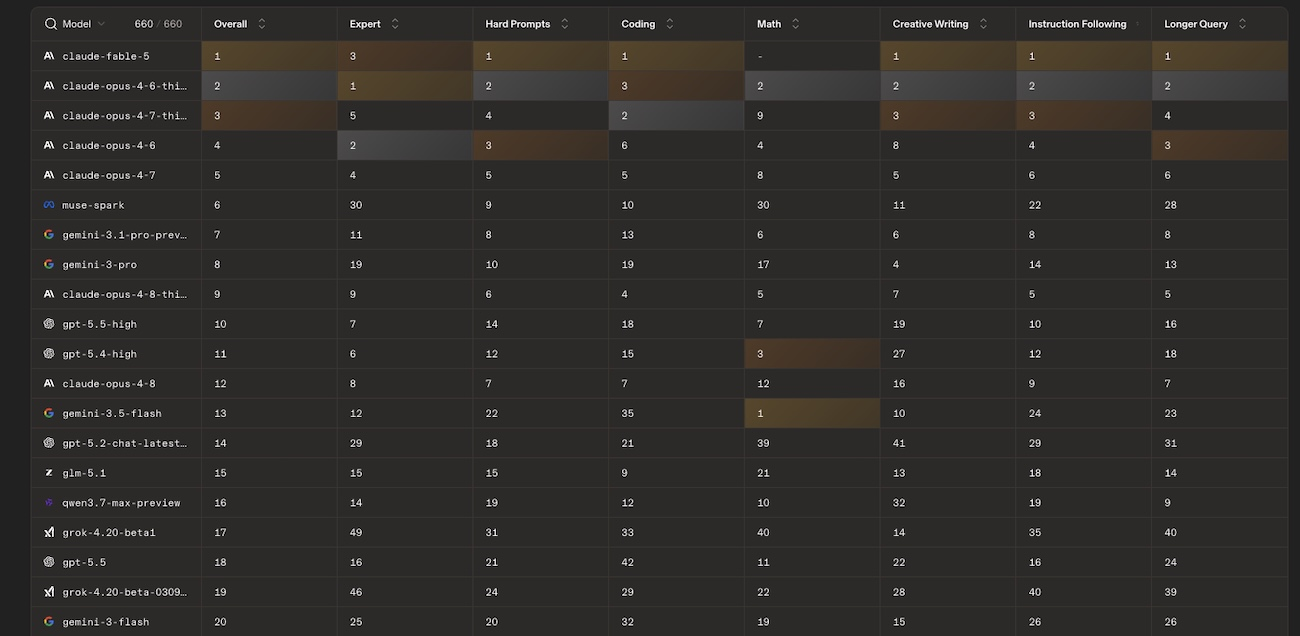Sort by the Expert column arrows
This screenshot has width=1300, height=636.
pos(395,24)
